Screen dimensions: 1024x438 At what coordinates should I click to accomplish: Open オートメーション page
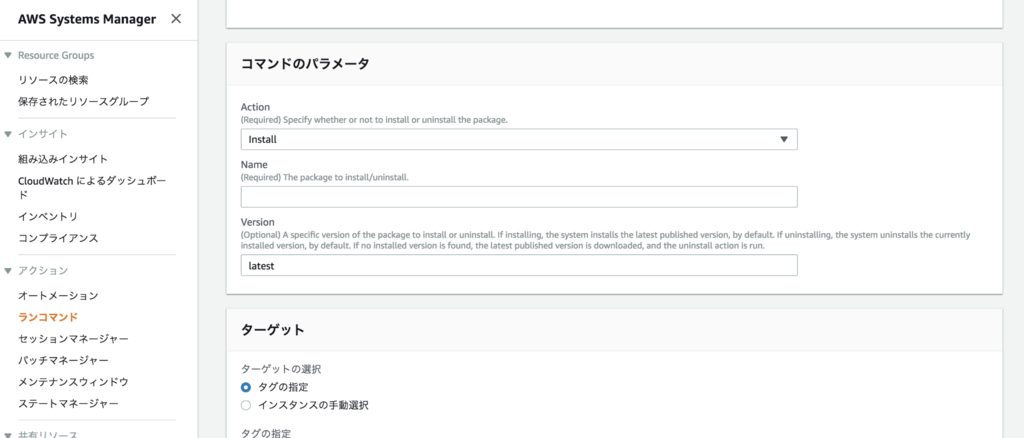point(58,295)
